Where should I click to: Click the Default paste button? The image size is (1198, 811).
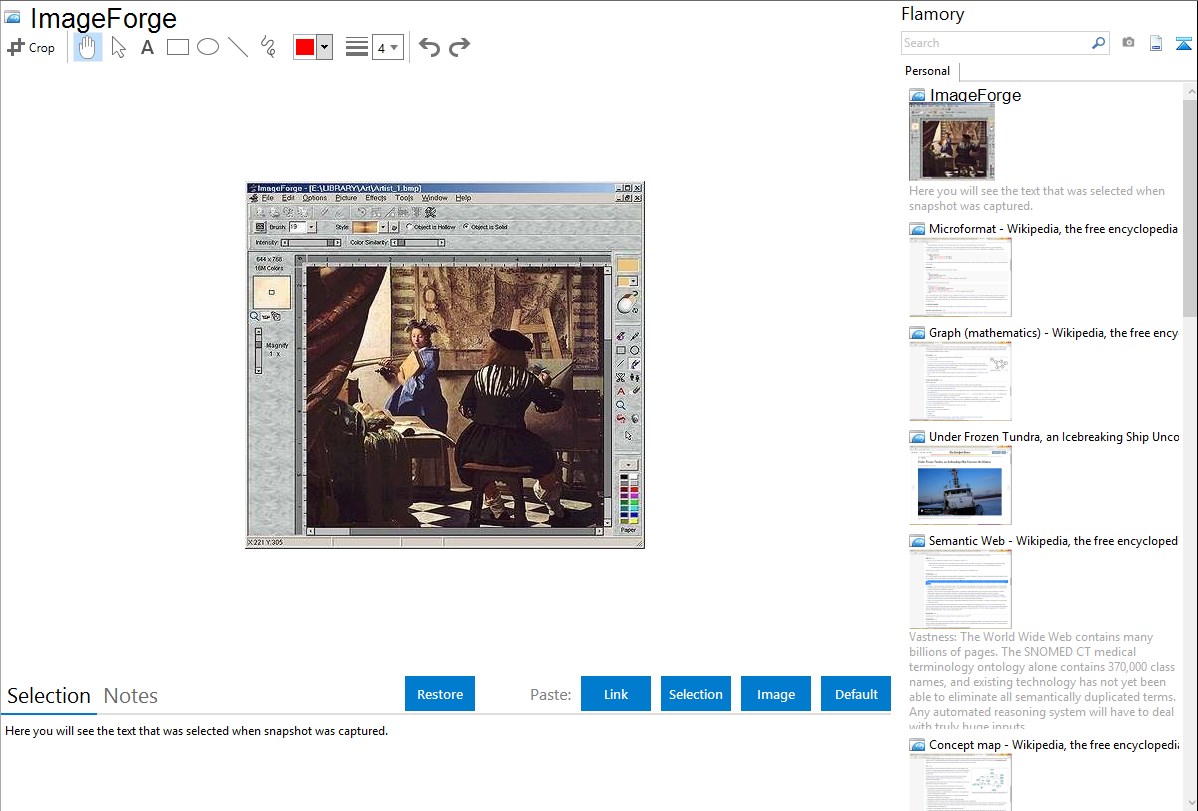point(856,694)
